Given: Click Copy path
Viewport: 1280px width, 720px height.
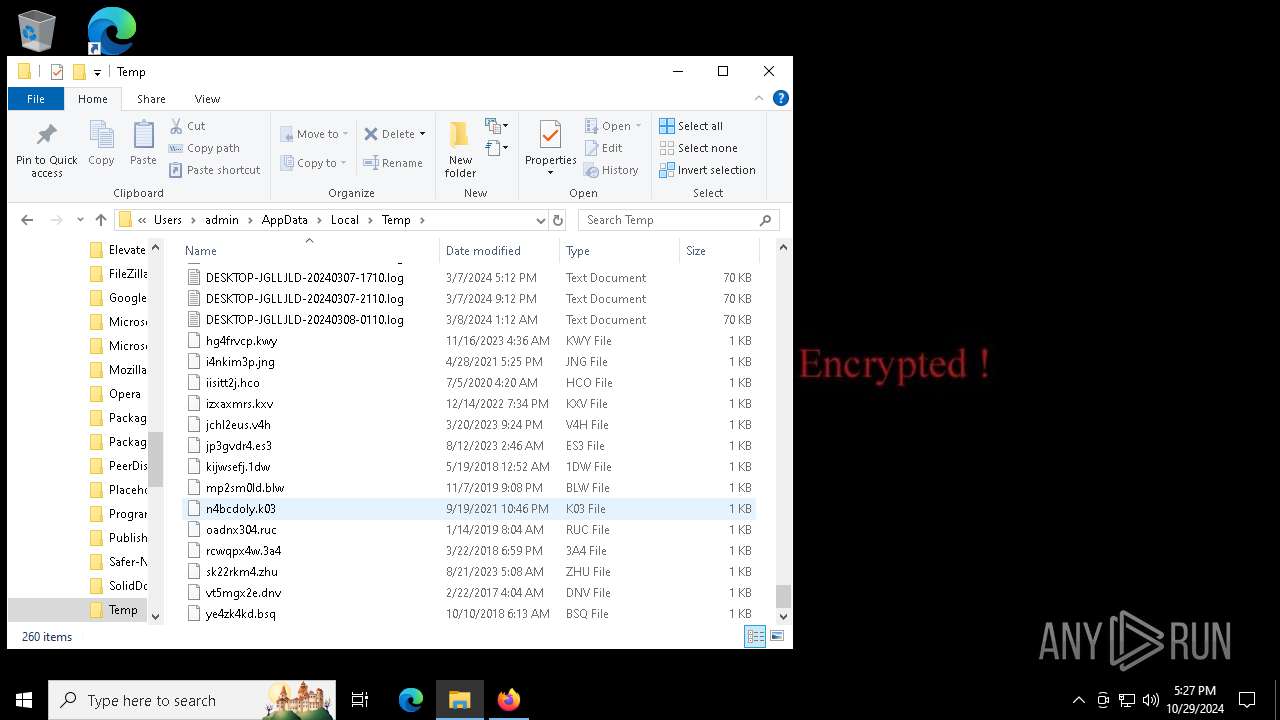Looking at the screenshot, I should 204,148.
